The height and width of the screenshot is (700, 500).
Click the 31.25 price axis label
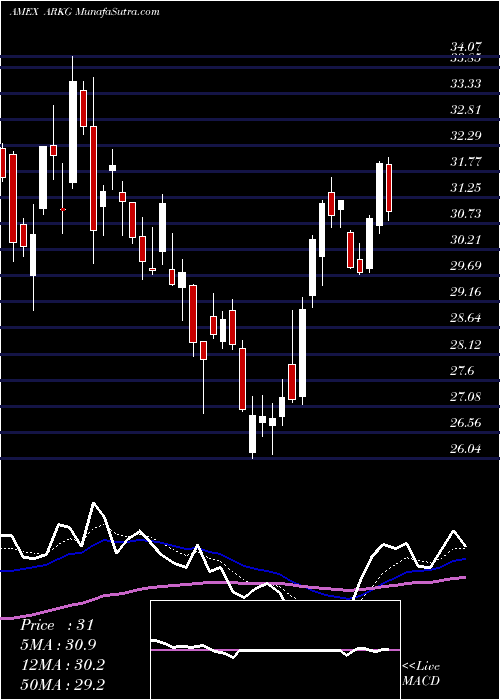pos(465,188)
